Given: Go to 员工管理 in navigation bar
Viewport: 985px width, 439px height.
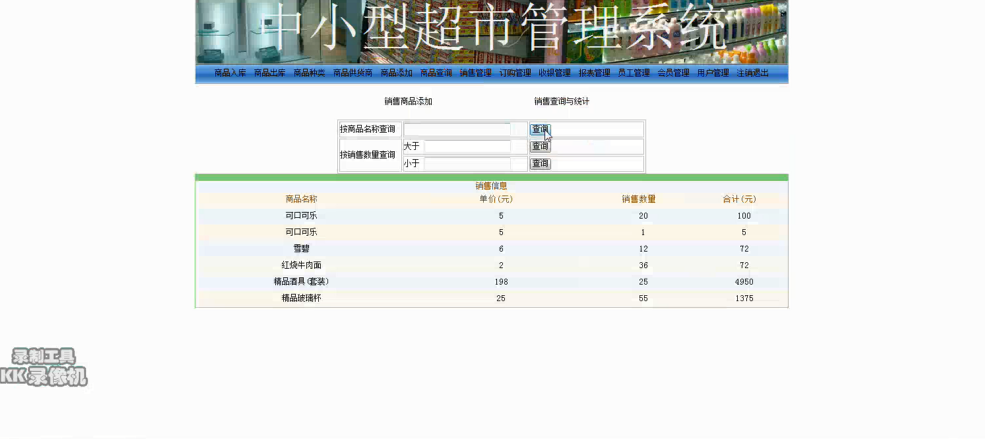Looking at the screenshot, I should [634, 73].
